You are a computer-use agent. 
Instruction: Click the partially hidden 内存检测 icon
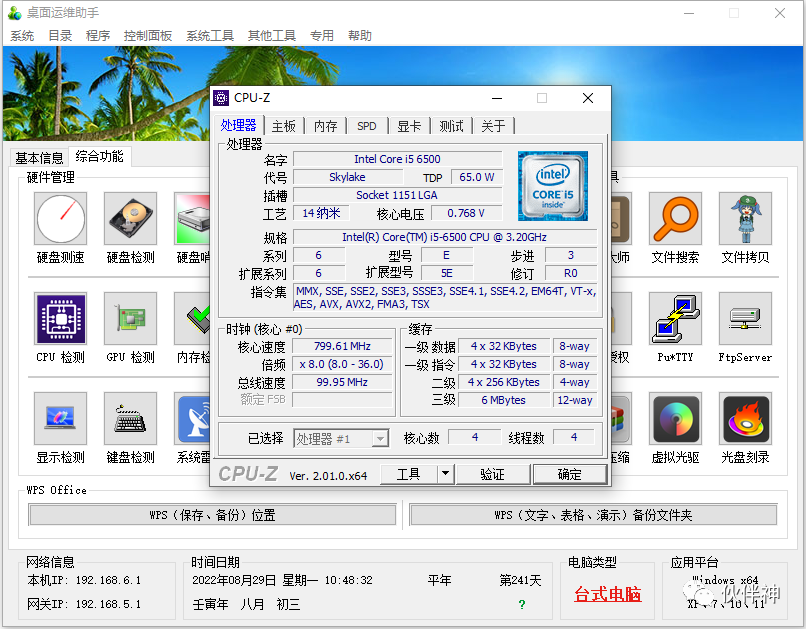coord(192,319)
